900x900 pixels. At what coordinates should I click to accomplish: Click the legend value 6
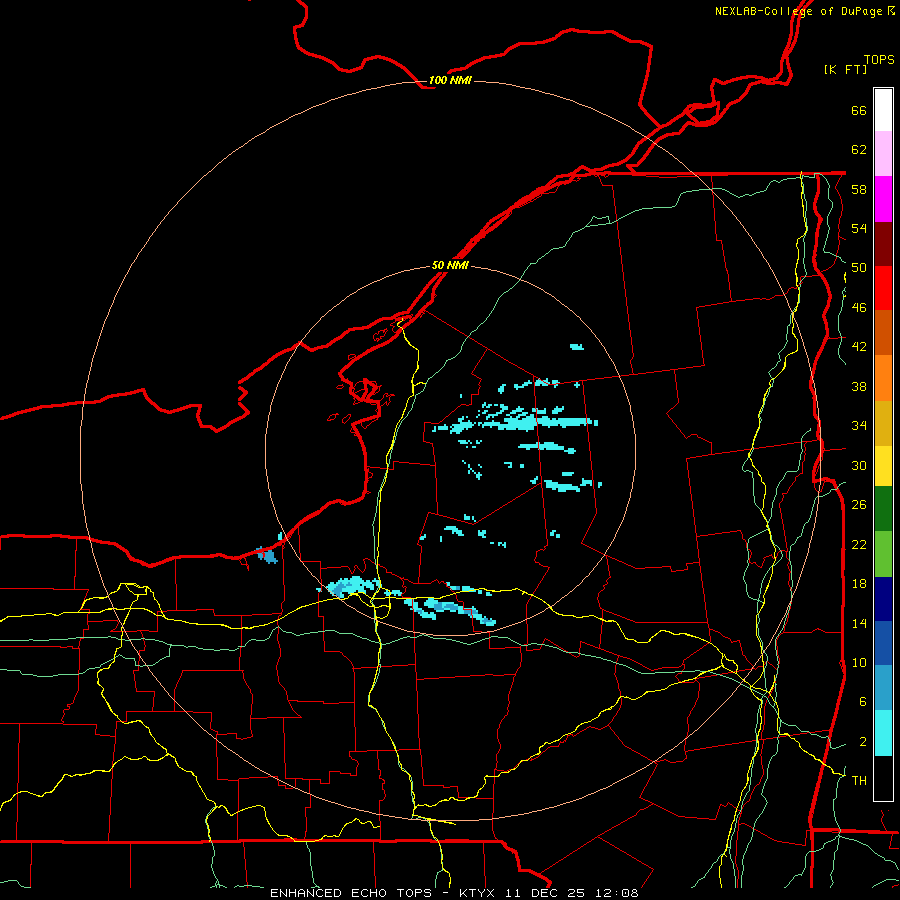tap(863, 702)
